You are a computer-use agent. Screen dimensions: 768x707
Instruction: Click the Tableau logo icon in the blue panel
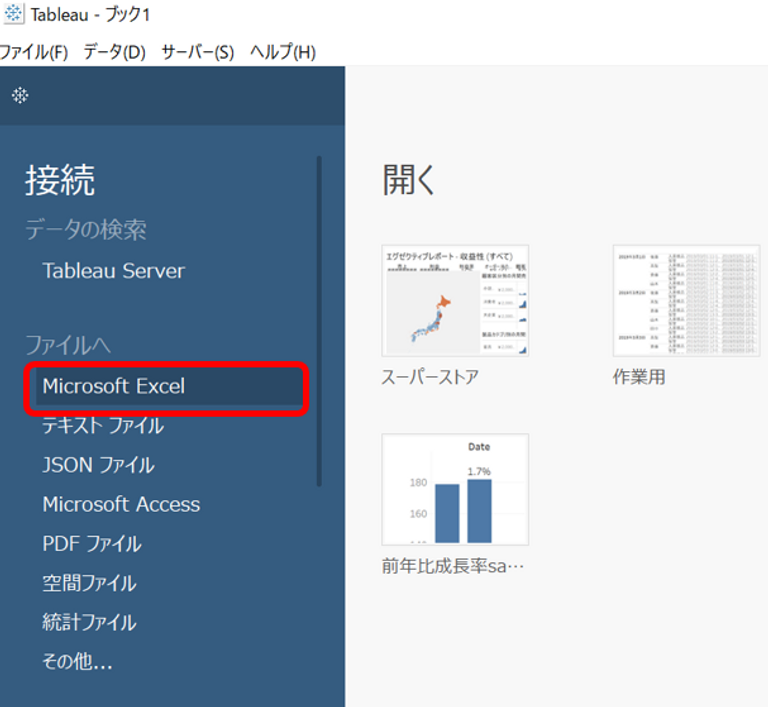pyautogui.click(x=20, y=95)
